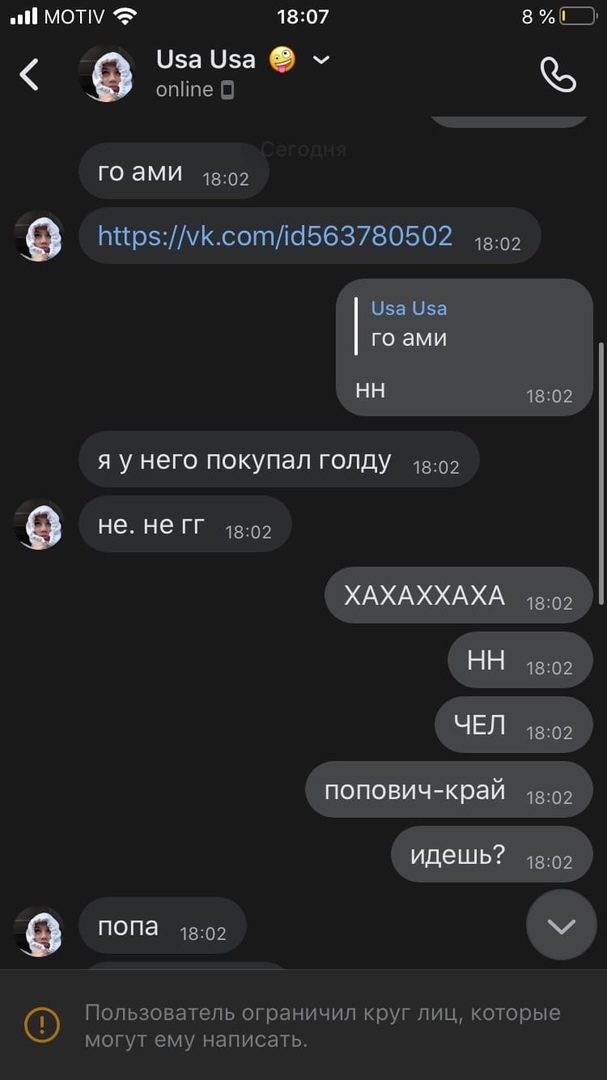The width and height of the screenshot is (607, 1080).
Task: Tap avatar beside 'не. не гг' message
Action: (39, 524)
